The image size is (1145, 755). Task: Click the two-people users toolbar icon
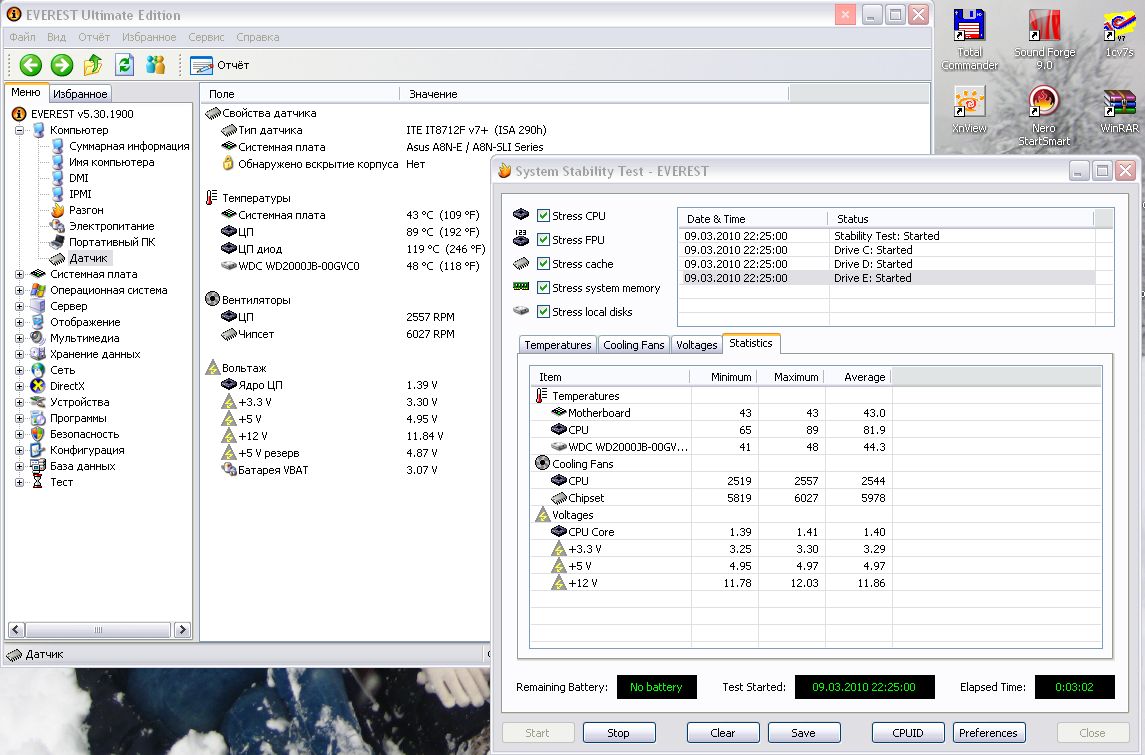(155, 65)
